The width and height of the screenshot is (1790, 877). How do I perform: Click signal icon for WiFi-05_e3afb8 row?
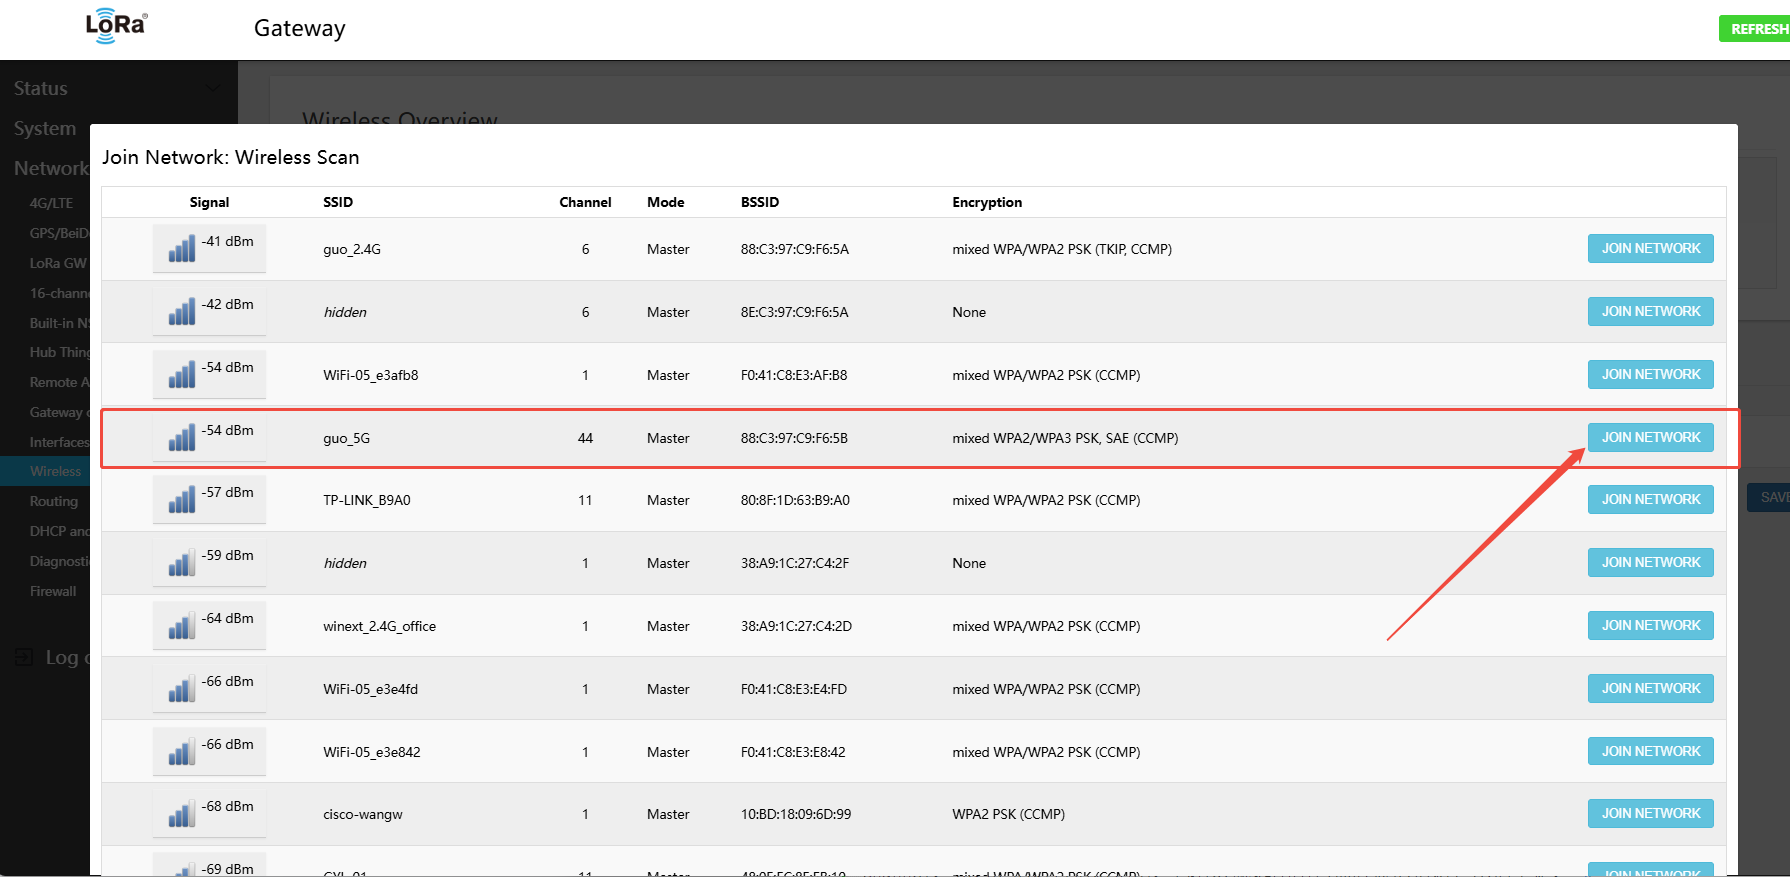[182, 375]
